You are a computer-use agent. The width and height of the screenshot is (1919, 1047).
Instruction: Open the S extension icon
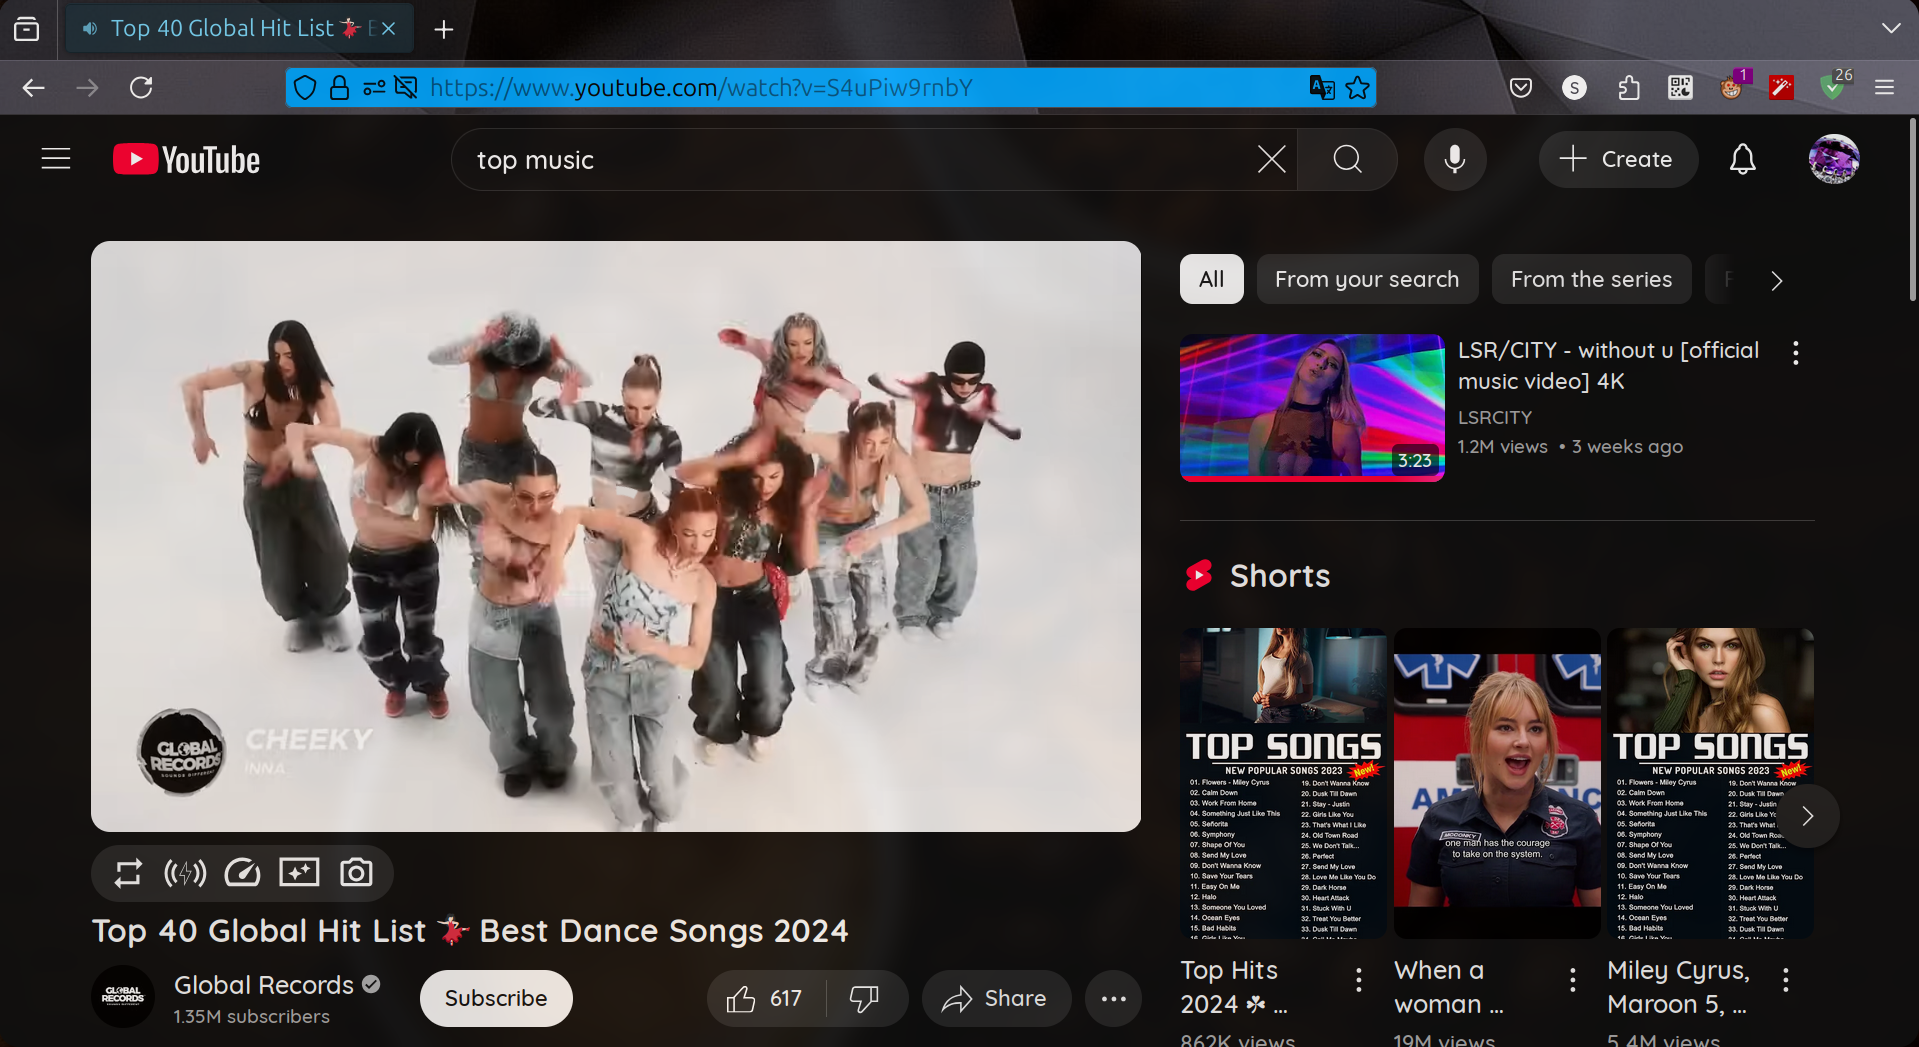pyautogui.click(x=1575, y=88)
